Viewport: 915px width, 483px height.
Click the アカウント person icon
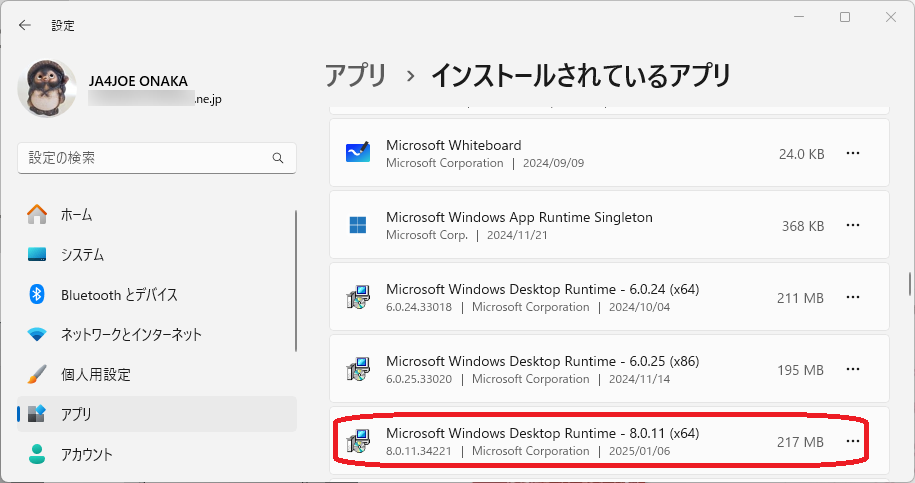pos(37,454)
